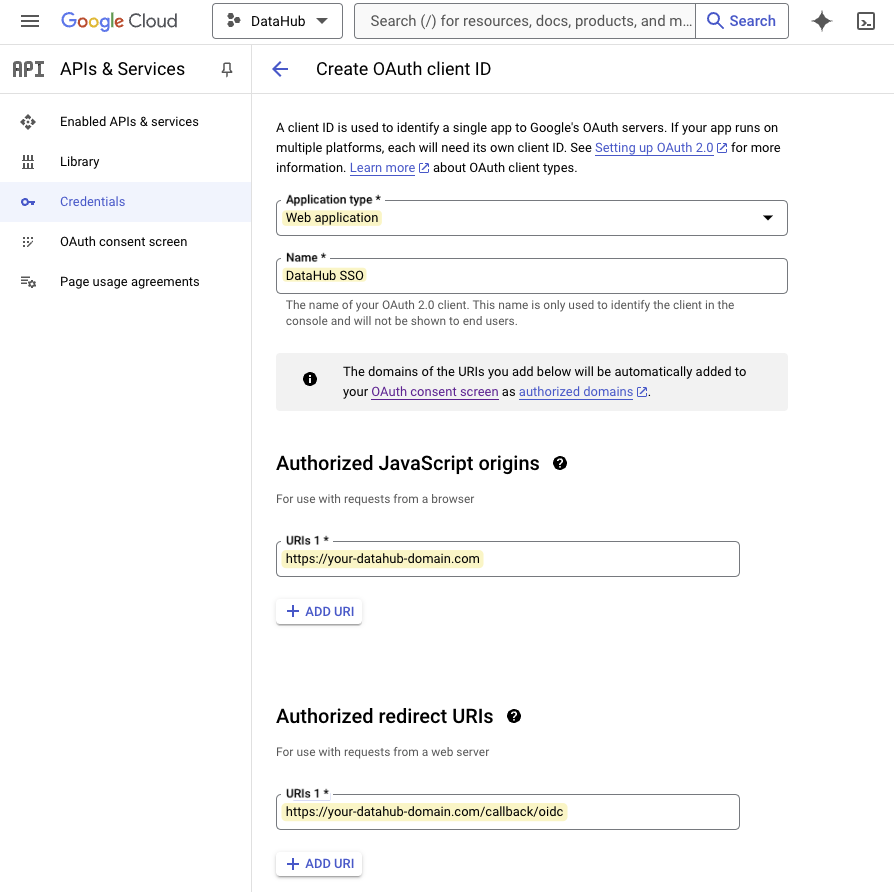This screenshot has width=894, height=892.
Task: Click the Library icon
Action: 28,162
